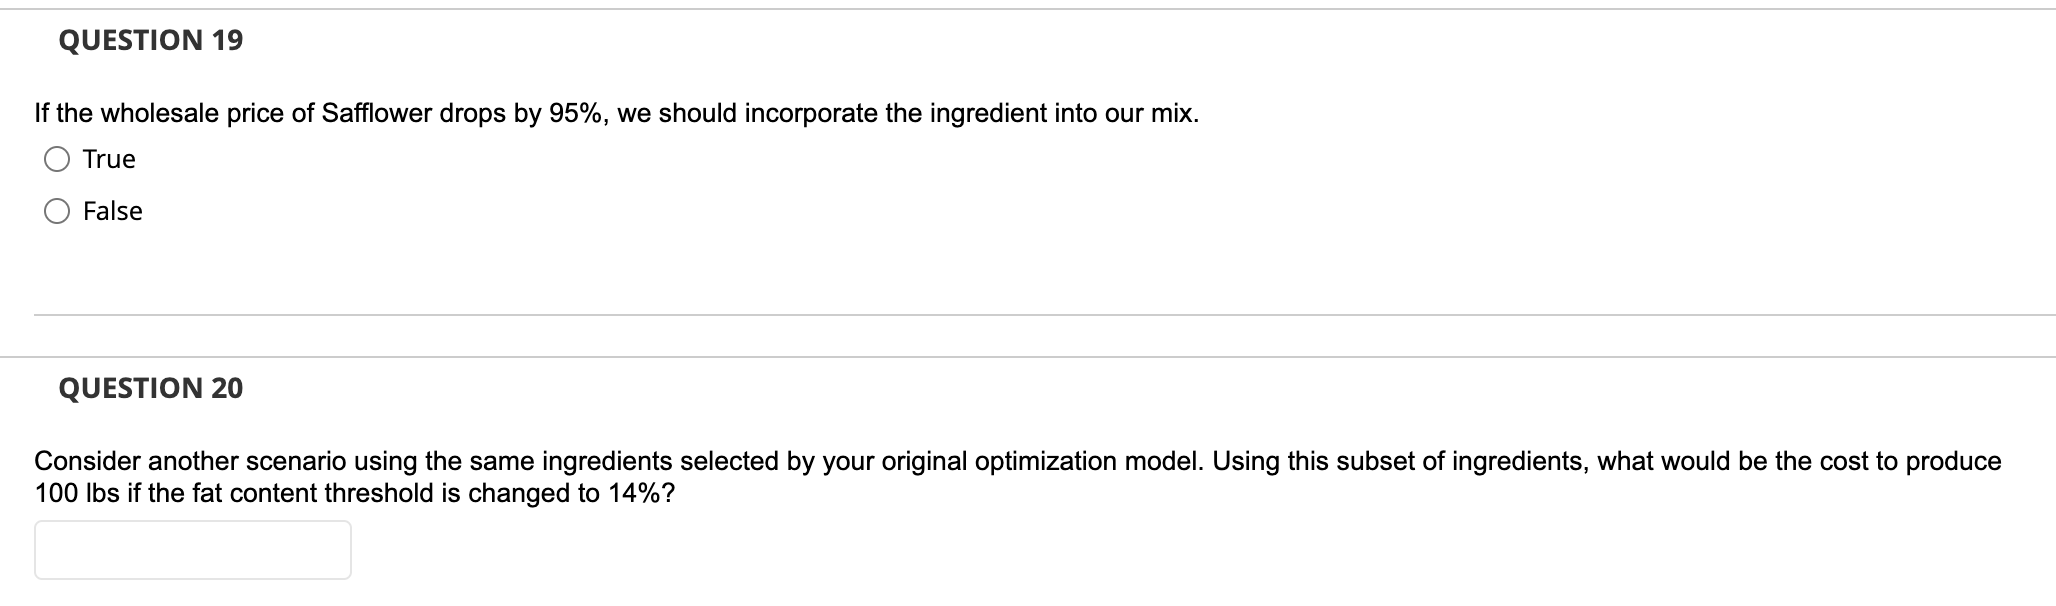Click the False label text
This screenshot has height=606, width=2056.
pos(112,210)
